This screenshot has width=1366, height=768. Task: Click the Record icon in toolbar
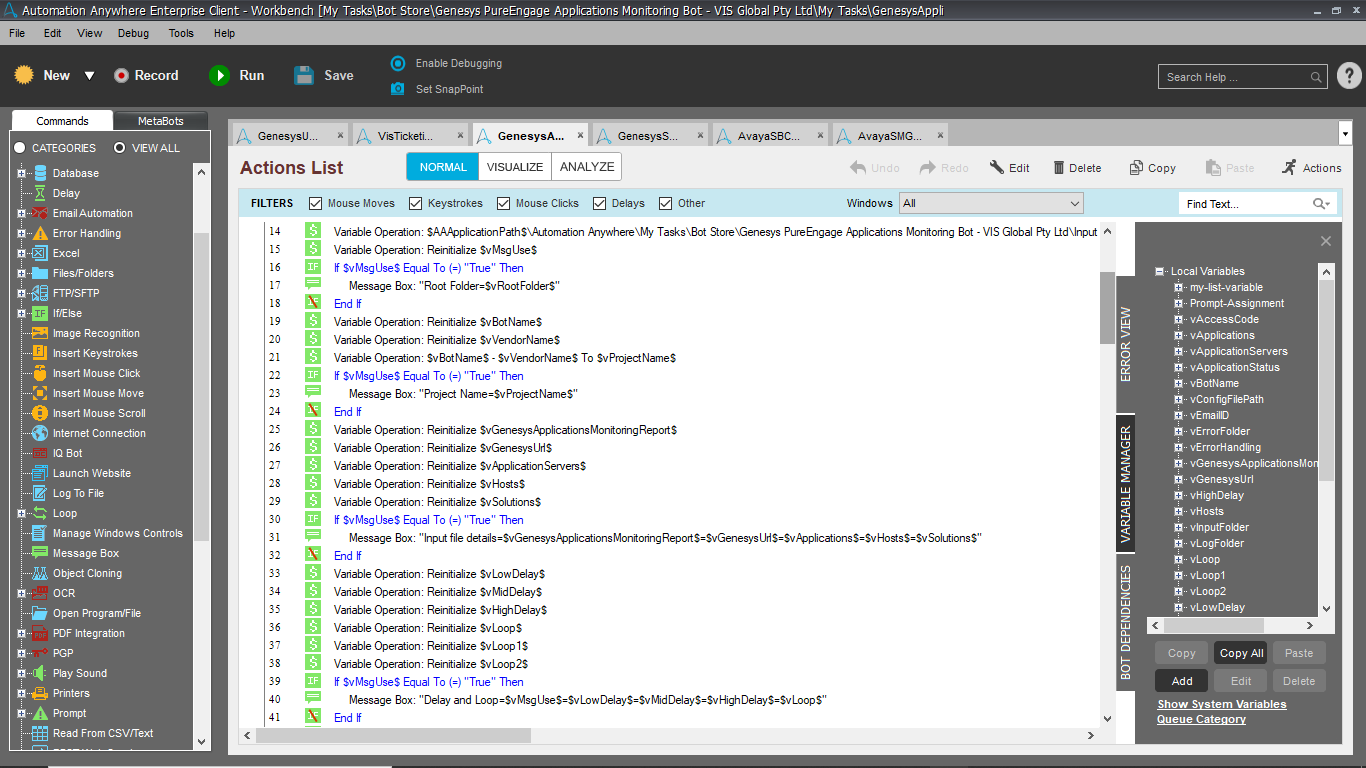(x=122, y=76)
